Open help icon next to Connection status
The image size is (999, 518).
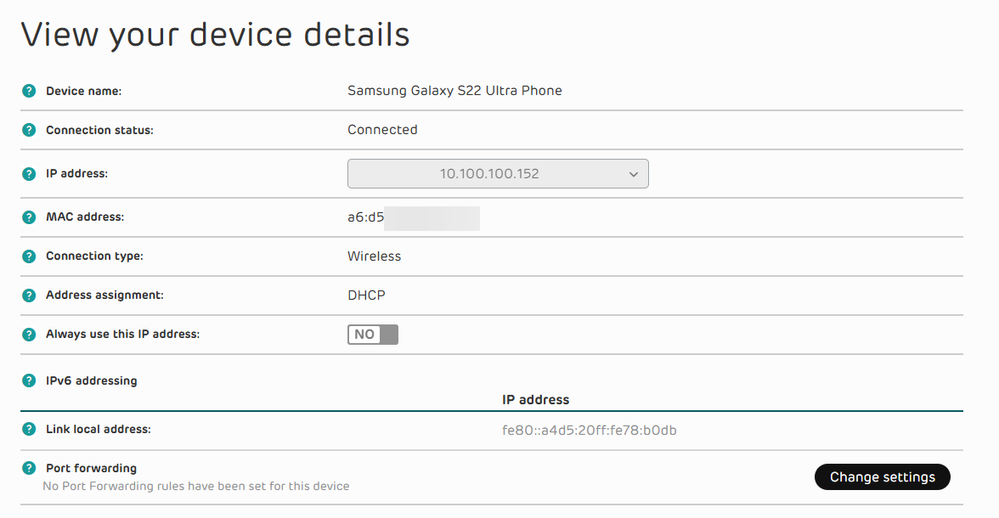pos(29,130)
